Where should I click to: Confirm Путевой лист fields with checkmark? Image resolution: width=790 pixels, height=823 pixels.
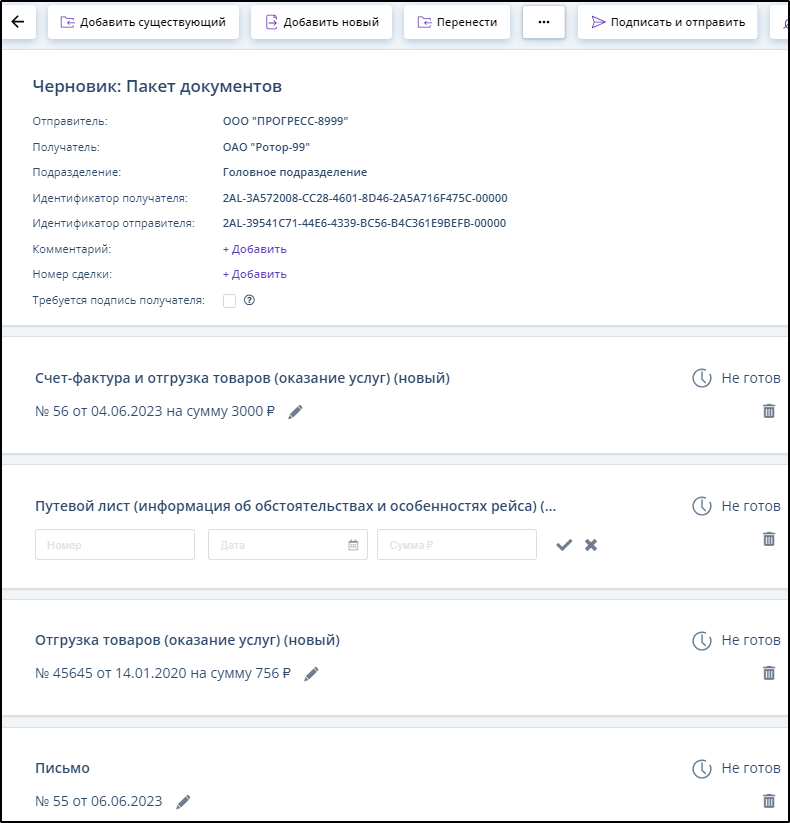click(564, 545)
